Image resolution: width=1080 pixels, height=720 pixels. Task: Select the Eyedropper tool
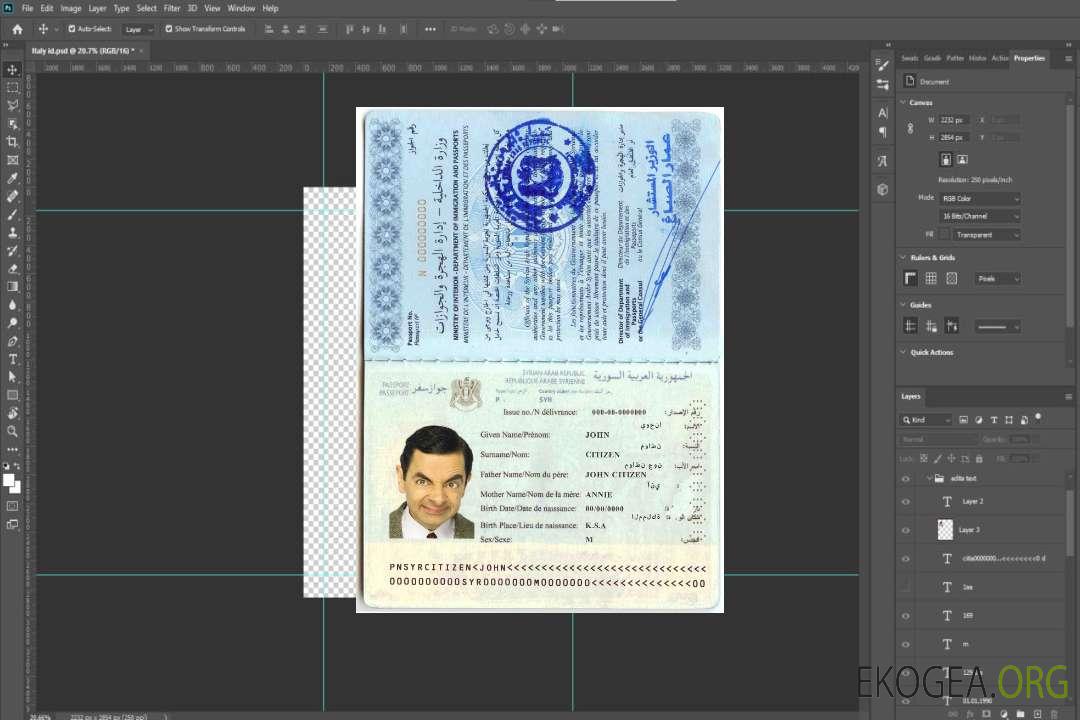point(12,178)
